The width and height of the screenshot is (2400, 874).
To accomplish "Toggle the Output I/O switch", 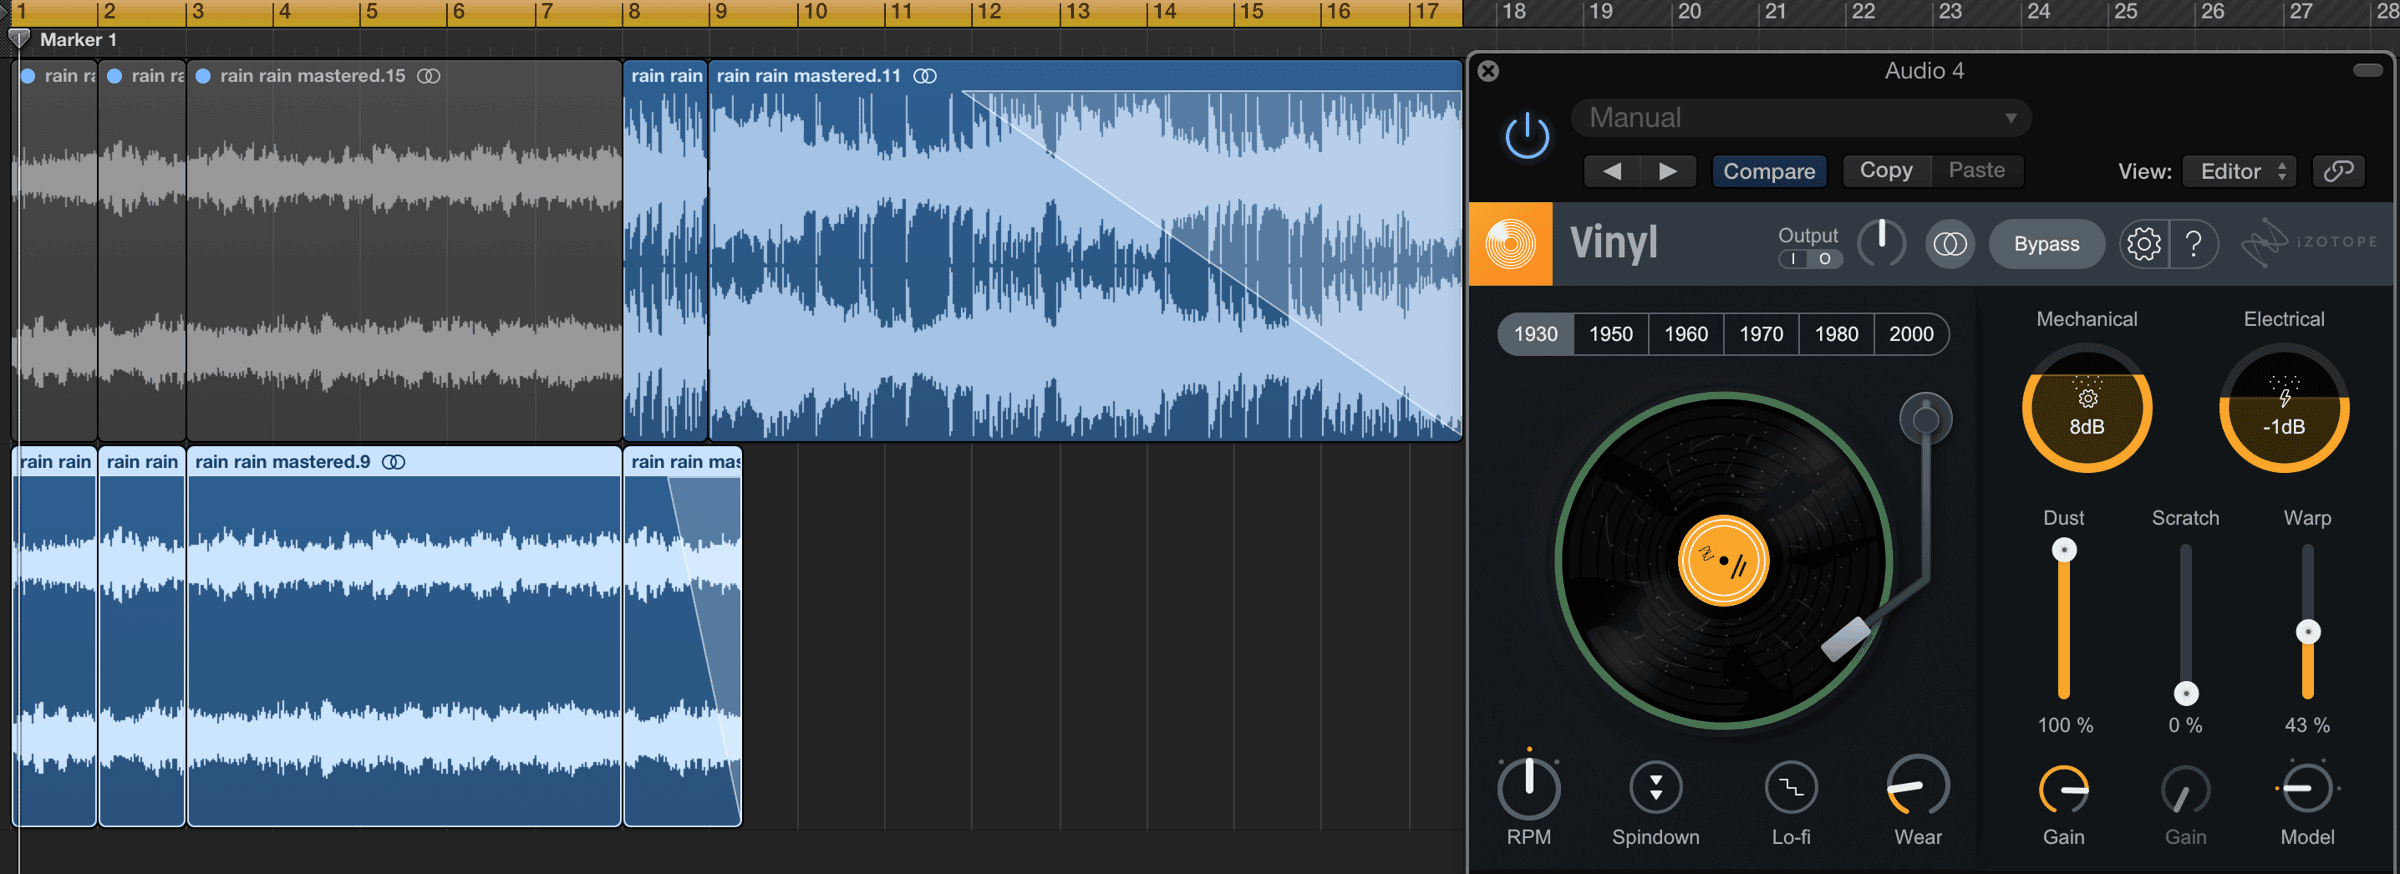I will click(x=1810, y=259).
